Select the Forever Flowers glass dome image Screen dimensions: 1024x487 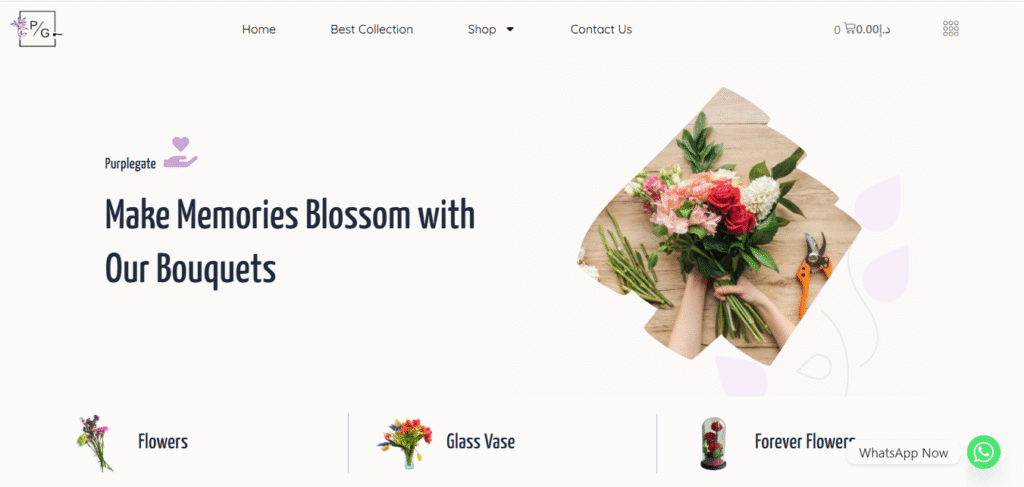tap(713, 444)
